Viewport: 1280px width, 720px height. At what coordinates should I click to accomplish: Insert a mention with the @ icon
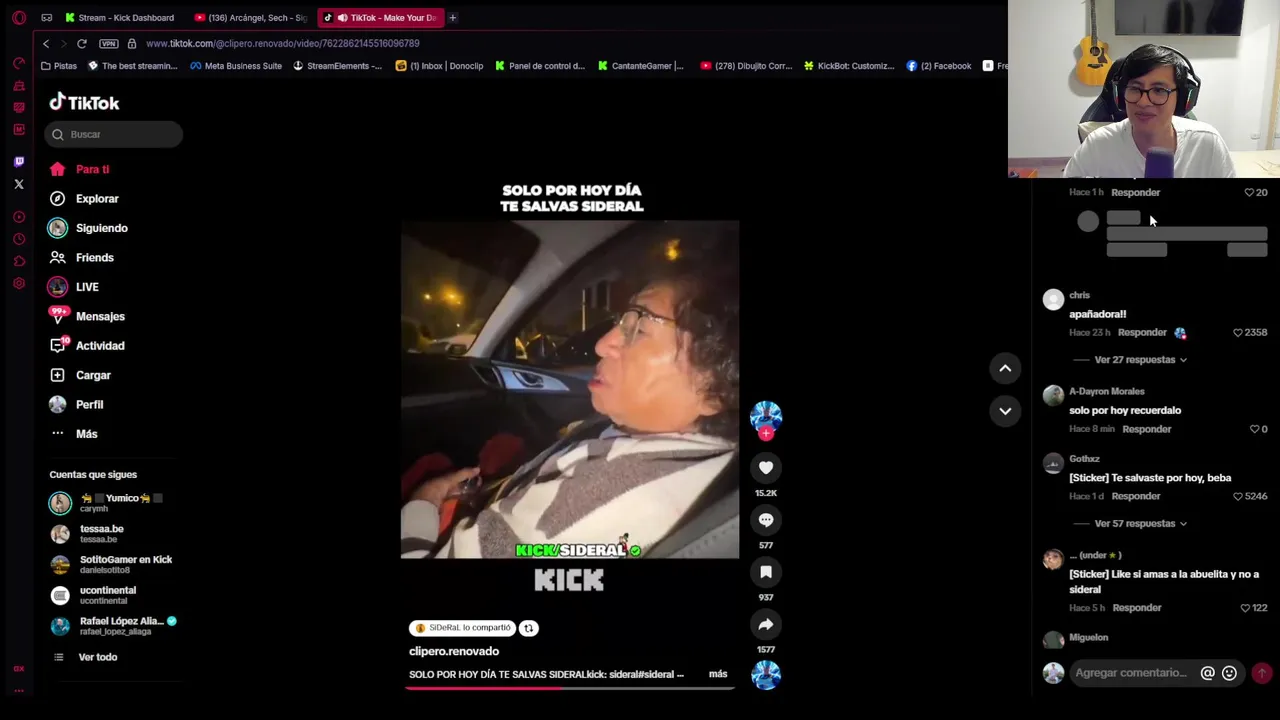pos(1207,673)
